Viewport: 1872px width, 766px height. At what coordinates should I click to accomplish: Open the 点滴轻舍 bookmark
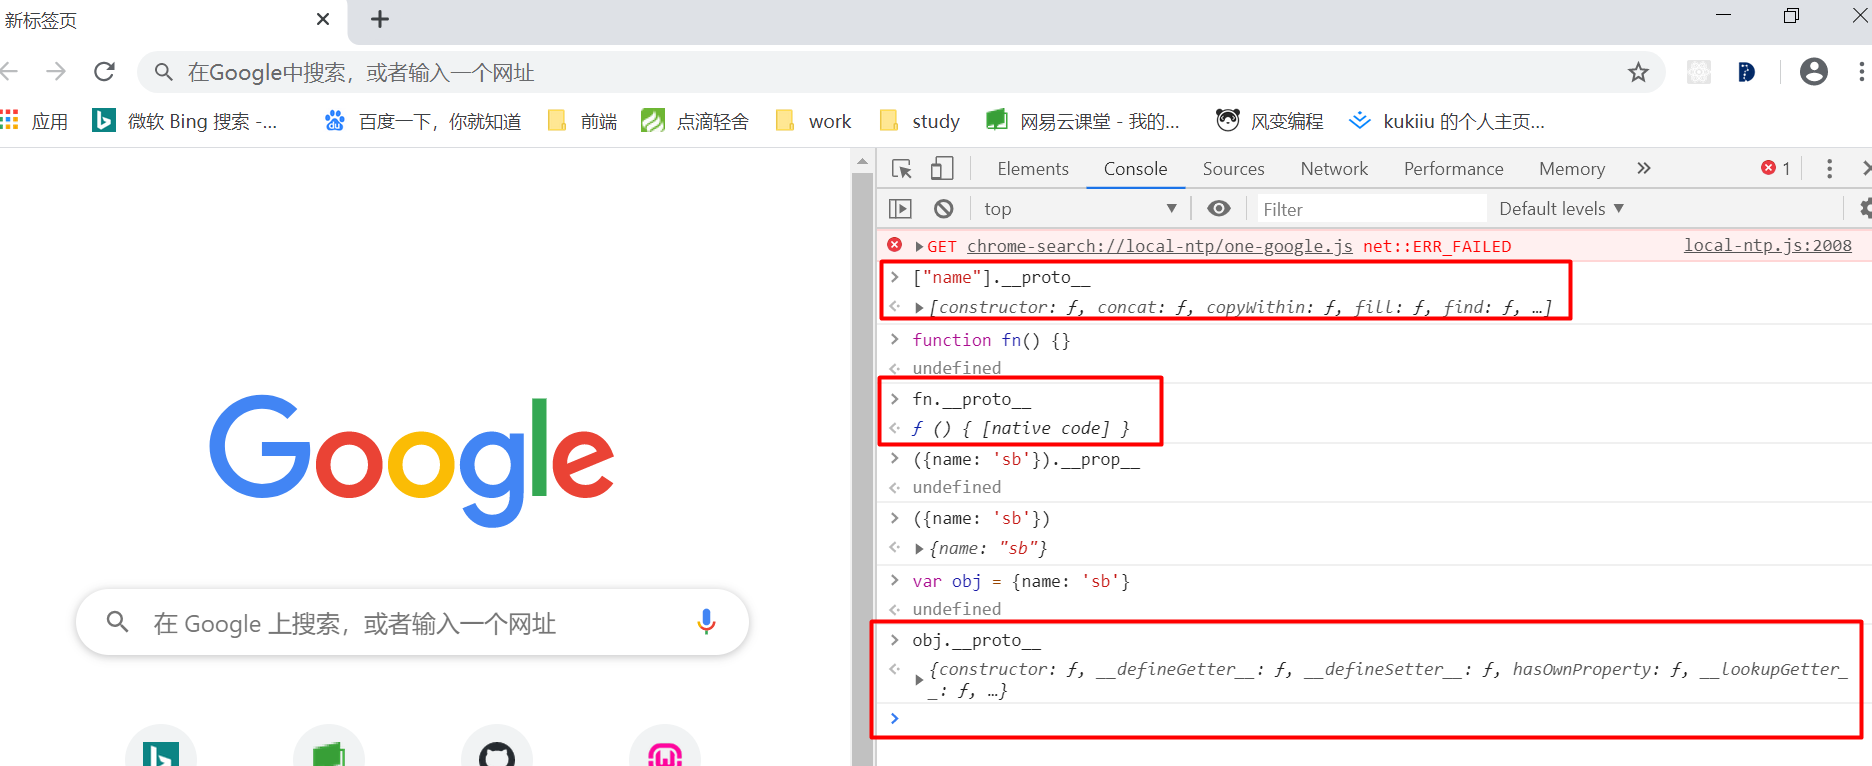point(695,121)
